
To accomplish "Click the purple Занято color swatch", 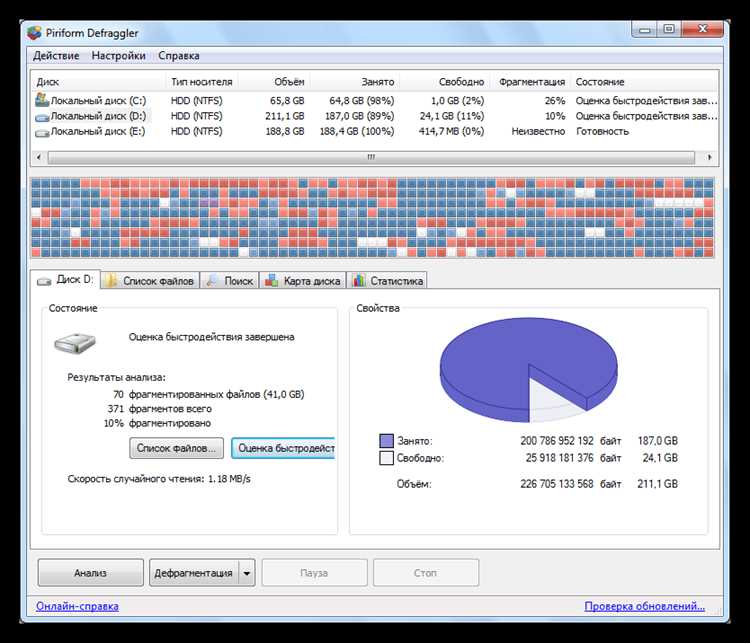I will point(386,441).
